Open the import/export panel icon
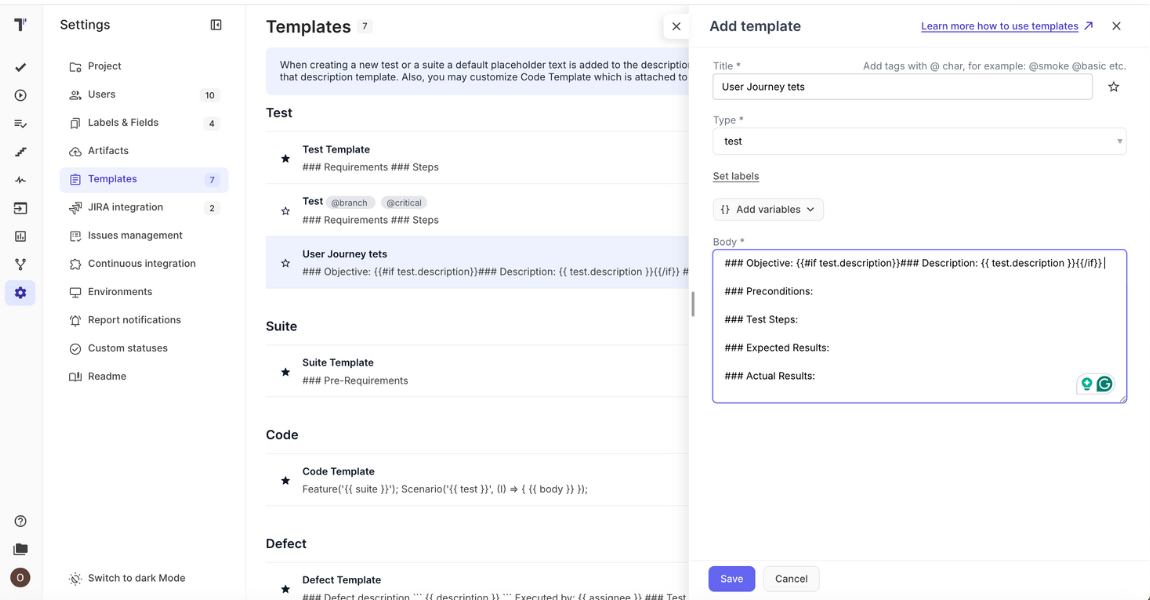 18,207
